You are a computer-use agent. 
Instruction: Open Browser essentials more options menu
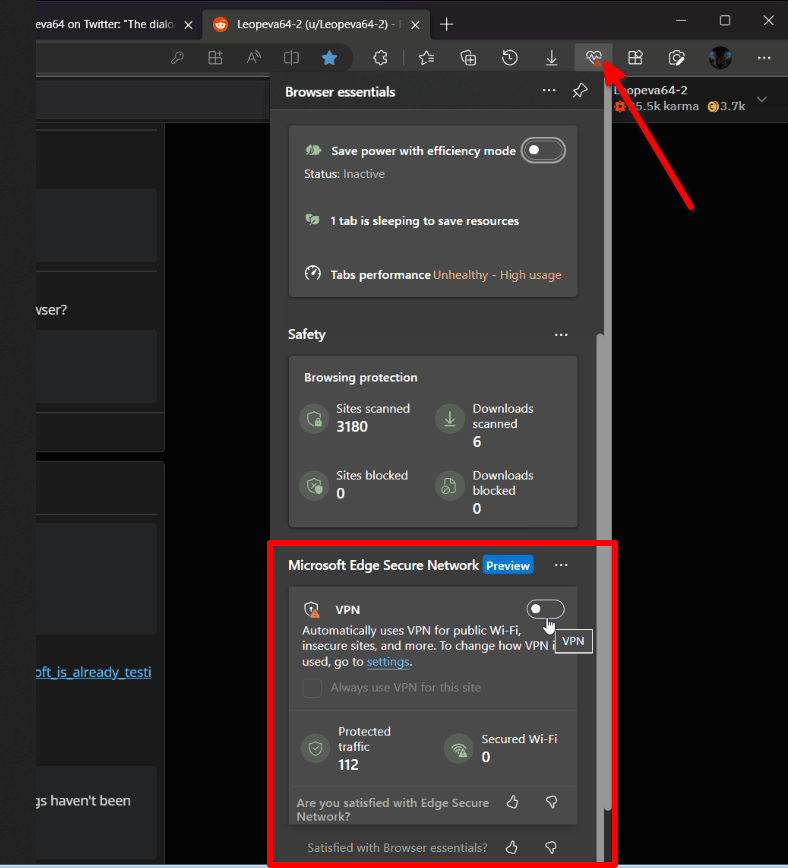(549, 90)
